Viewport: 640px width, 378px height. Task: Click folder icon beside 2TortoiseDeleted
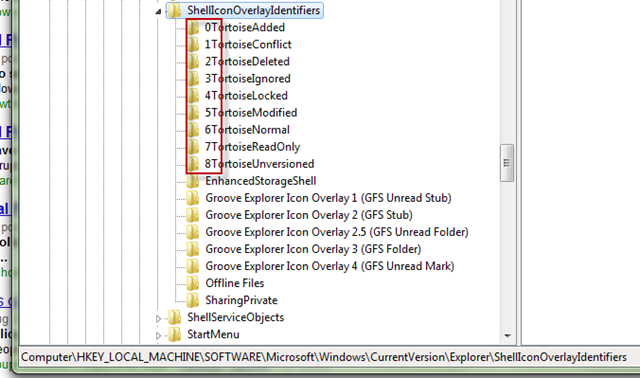click(193, 62)
